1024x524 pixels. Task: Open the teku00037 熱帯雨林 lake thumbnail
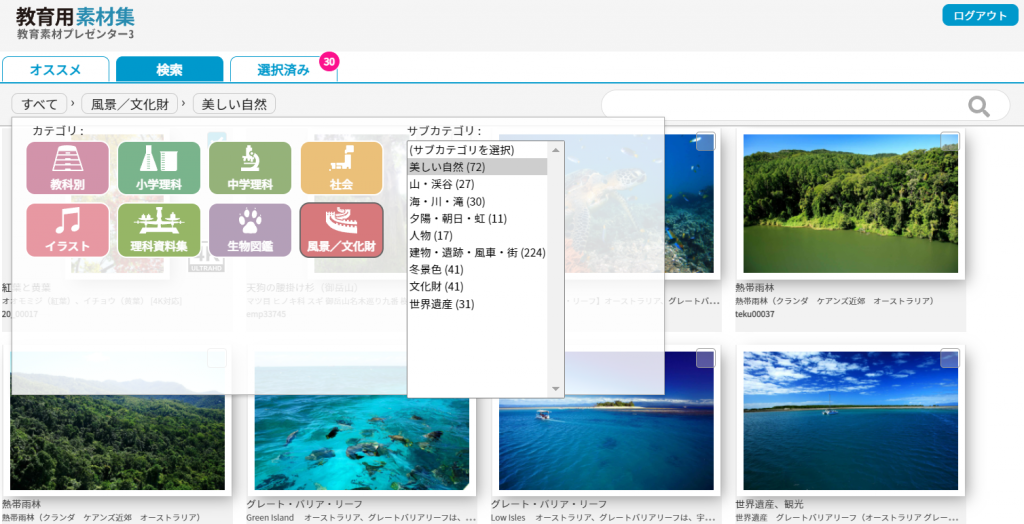[850, 203]
